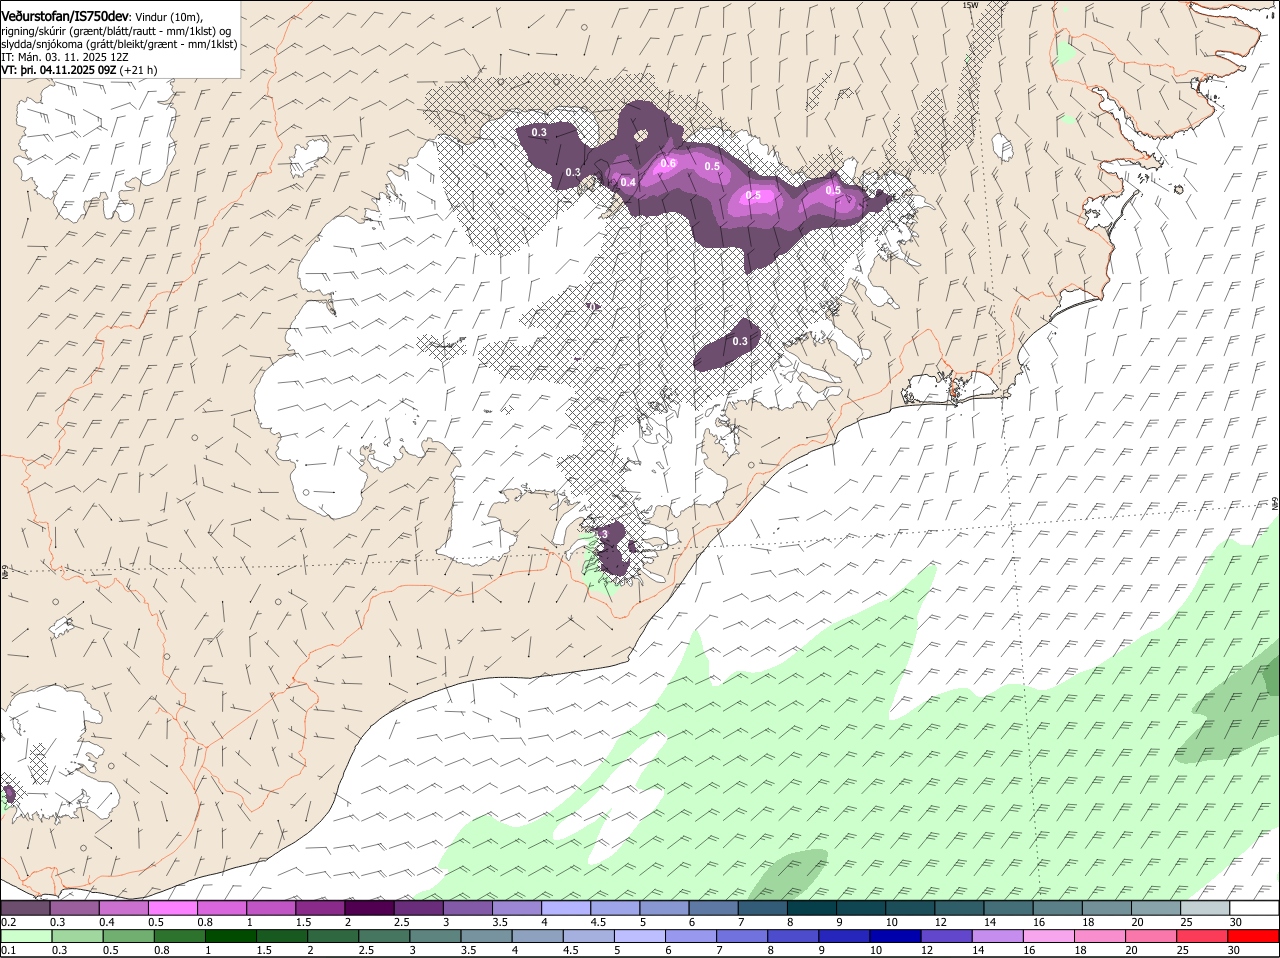Screen dimensions: 1280x958
Task: Pick the rain legend swatch between 14 and 16
Action: [999, 936]
